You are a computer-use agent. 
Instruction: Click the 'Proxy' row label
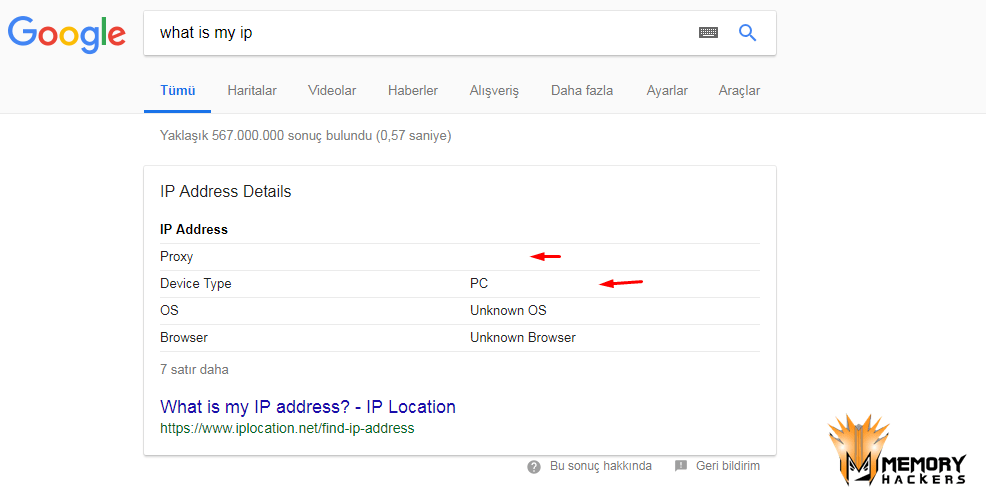pyautogui.click(x=177, y=257)
